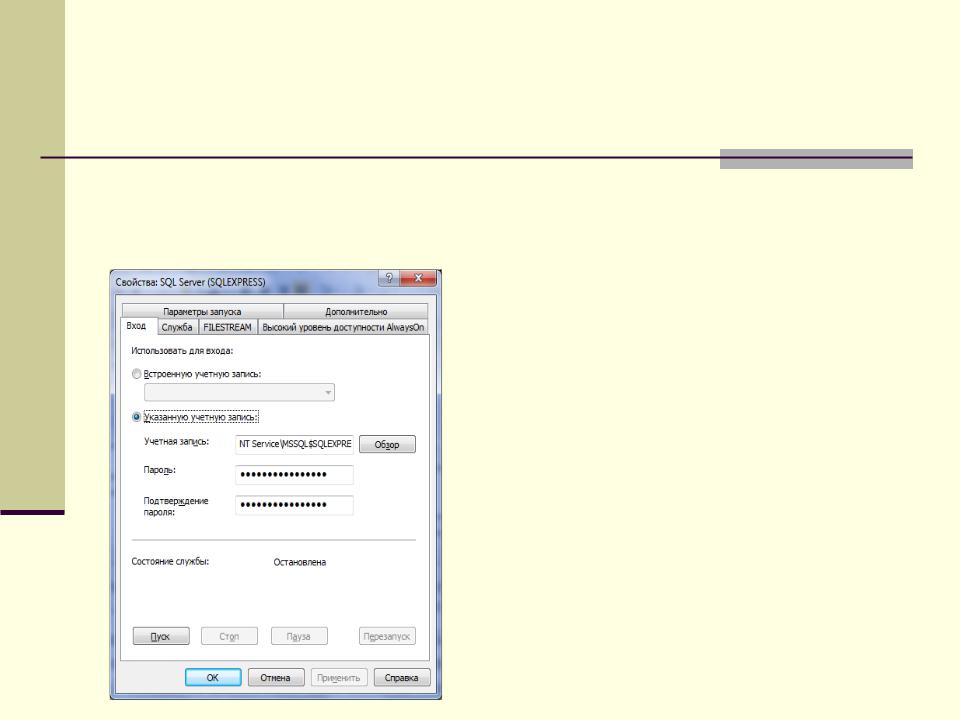
Task: Click the dialog title Свойства: SQL Server (SQLEXPRESS)
Action: coord(190,282)
